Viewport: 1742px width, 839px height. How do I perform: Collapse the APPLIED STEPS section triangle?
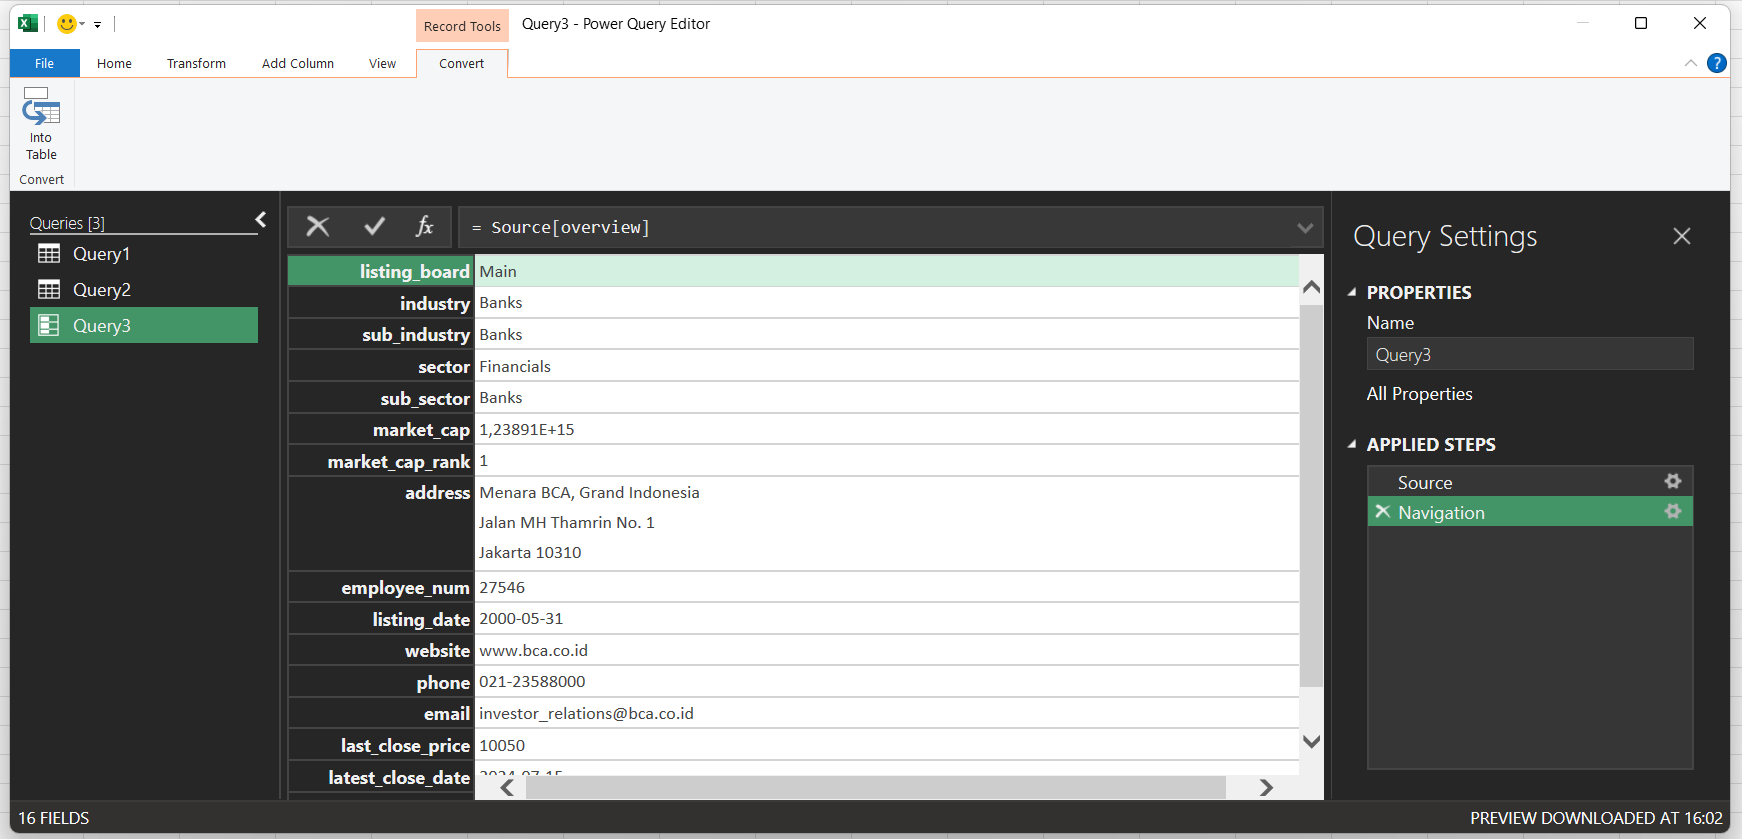pos(1352,445)
